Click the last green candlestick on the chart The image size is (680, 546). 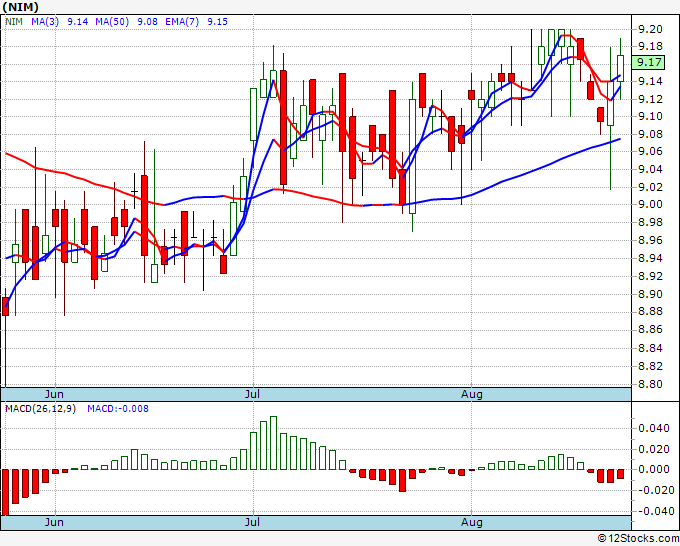[621, 69]
